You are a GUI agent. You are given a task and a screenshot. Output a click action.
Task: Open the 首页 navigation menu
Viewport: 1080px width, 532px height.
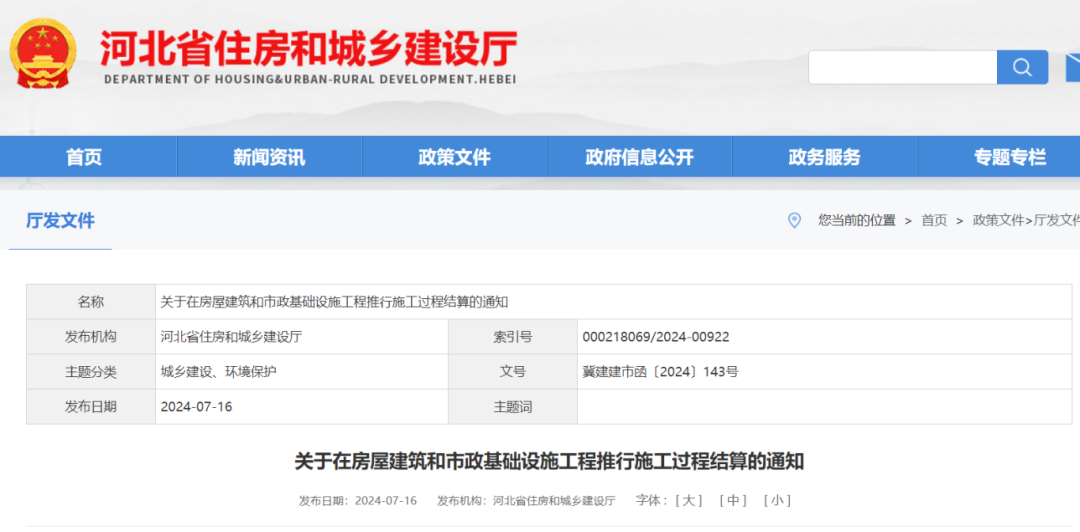point(84,157)
